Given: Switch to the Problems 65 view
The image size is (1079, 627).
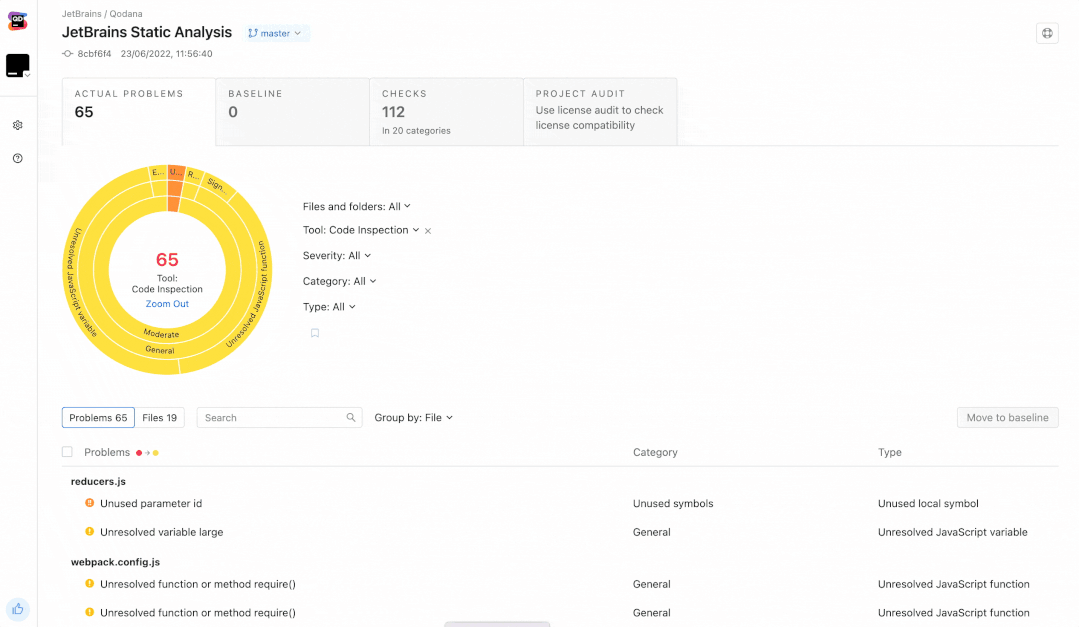Looking at the screenshot, I should 98,418.
